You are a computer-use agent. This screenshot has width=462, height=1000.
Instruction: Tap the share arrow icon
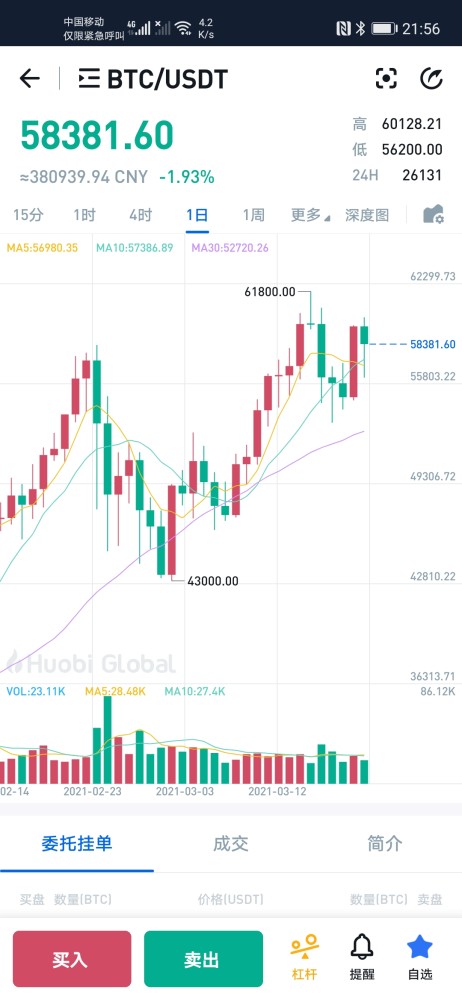pos(431,78)
